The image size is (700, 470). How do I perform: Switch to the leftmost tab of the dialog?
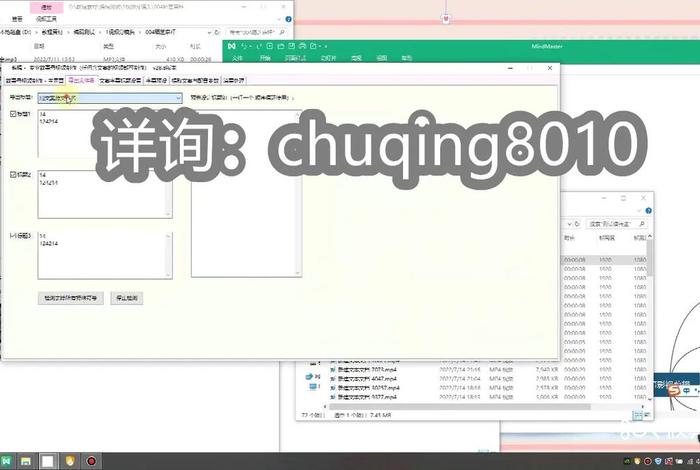35,80
